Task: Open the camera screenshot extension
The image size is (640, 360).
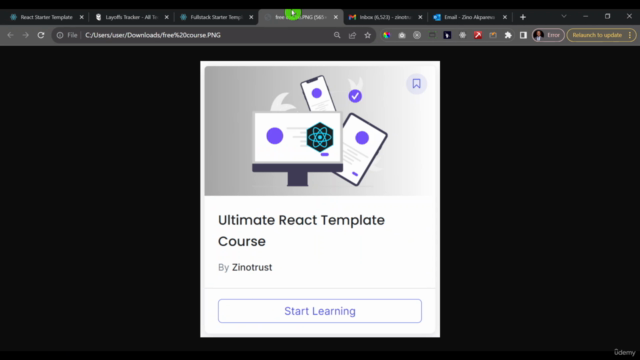Action: point(402,35)
